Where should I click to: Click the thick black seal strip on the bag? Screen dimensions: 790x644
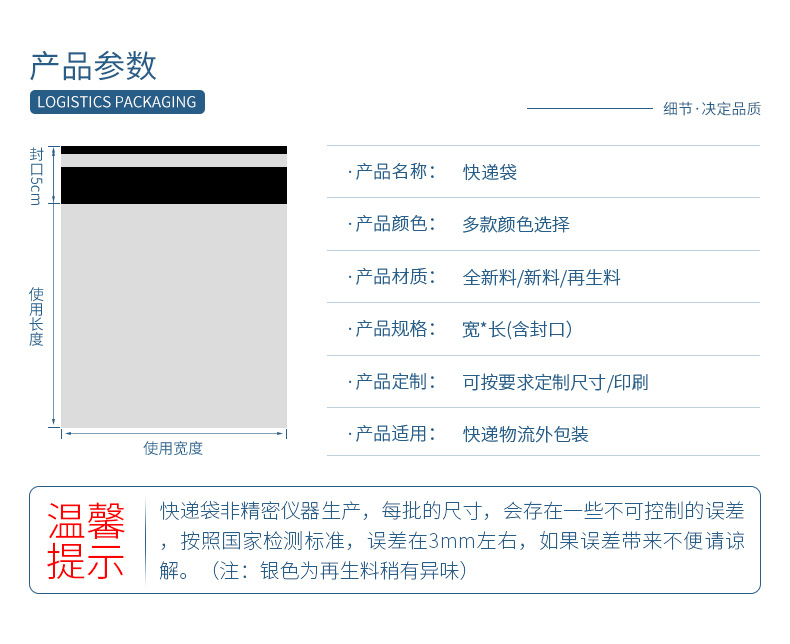click(174, 185)
